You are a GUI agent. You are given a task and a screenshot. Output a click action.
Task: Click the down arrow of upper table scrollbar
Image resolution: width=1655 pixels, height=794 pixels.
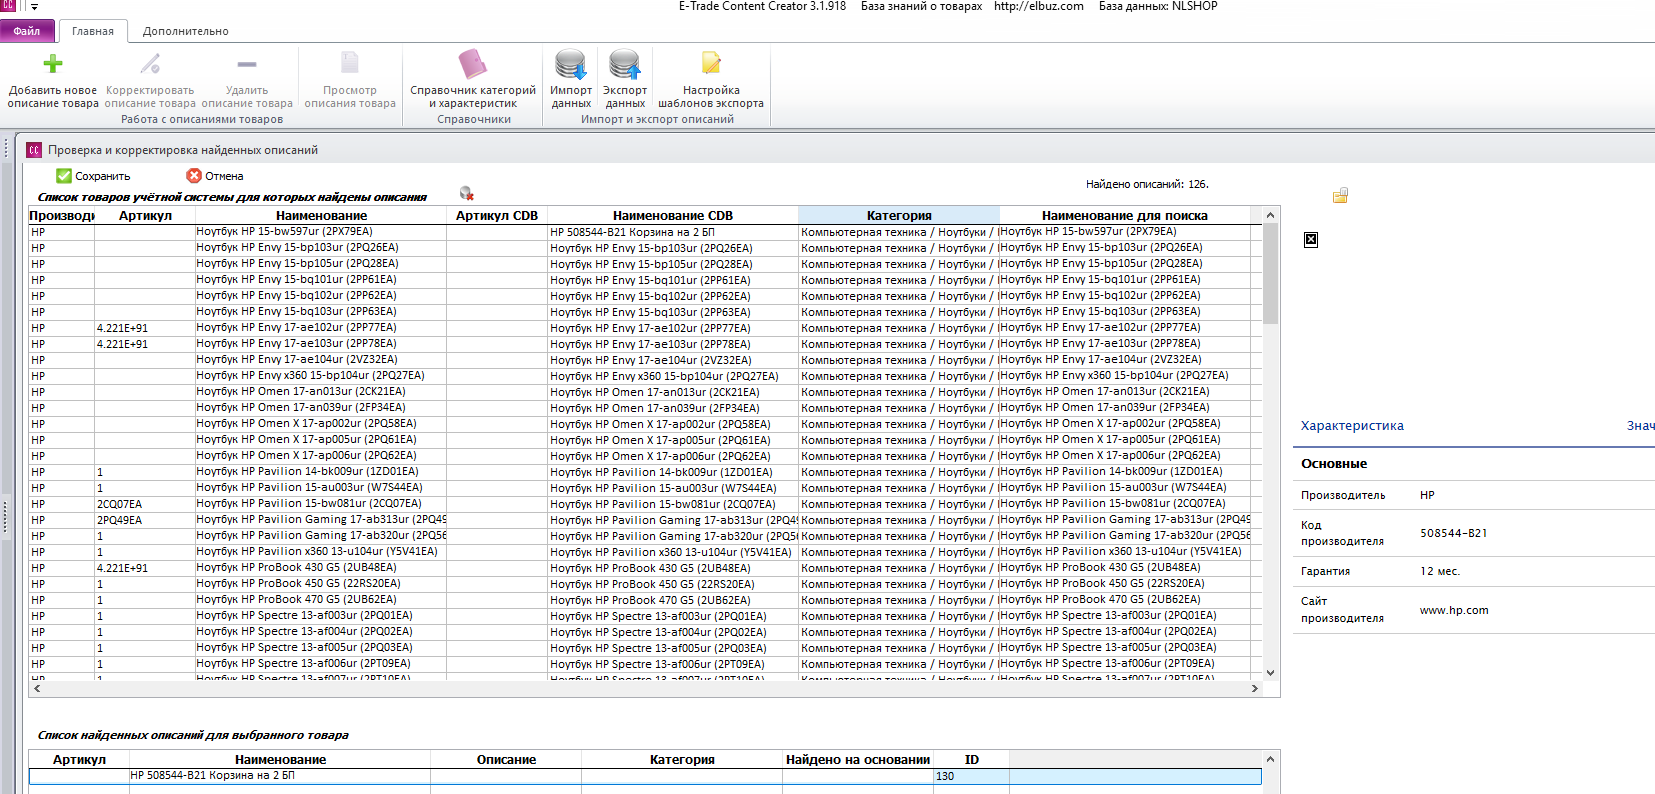point(1270,672)
